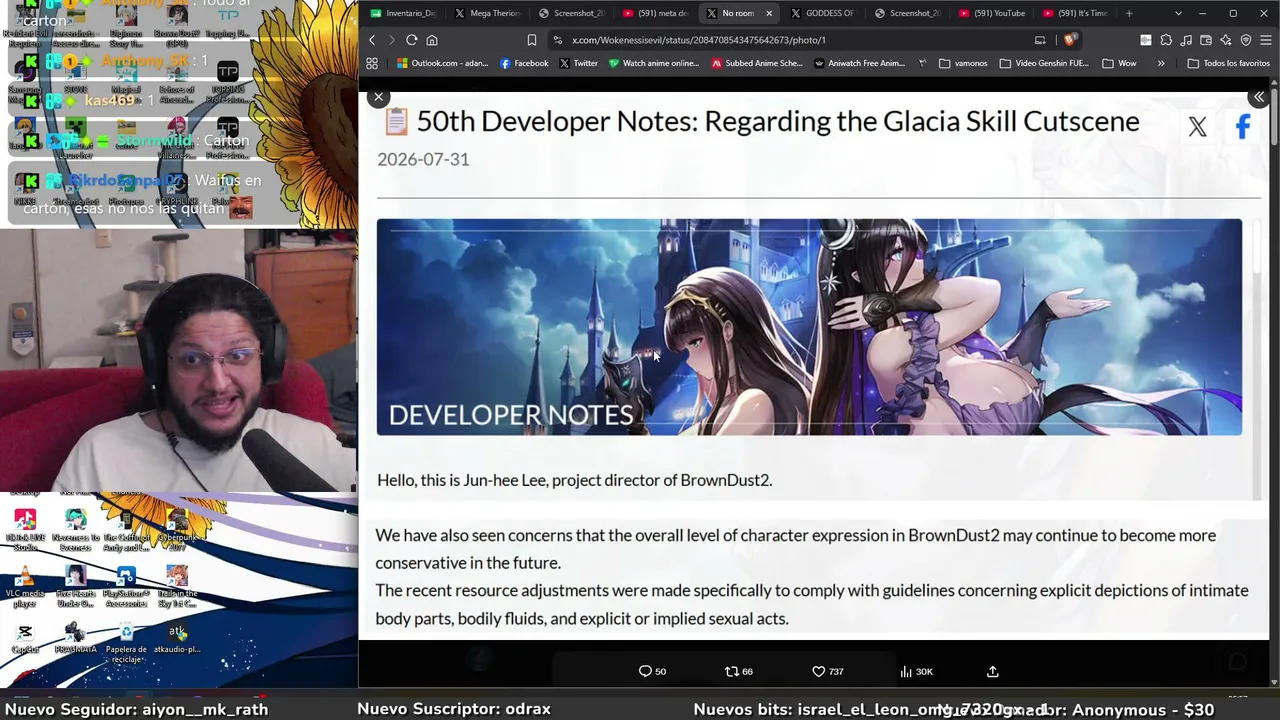Open TikTok LIVE Studio desktop shortcut
This screenshot has width=1280, height=720.
click(x=25, y=530)
